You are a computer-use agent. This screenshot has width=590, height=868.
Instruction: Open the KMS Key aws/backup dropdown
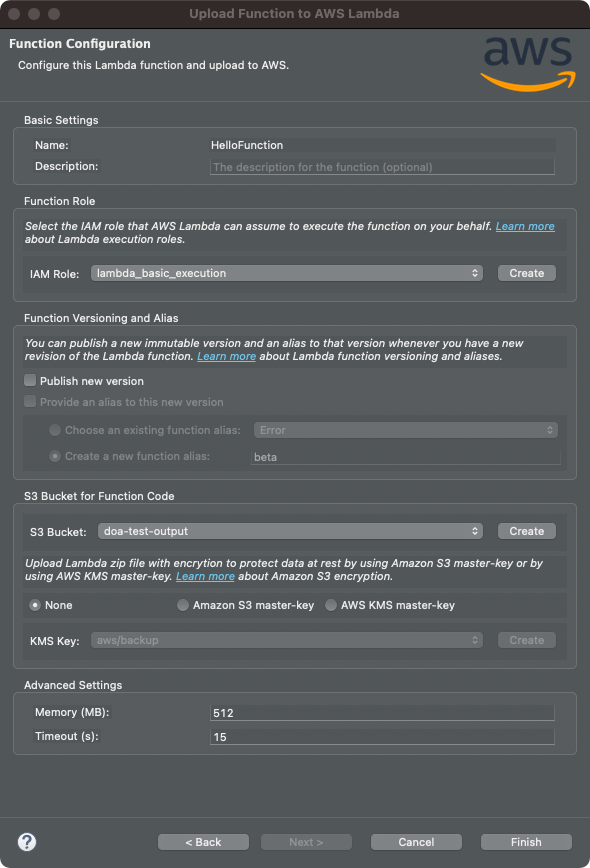[x=287, y=640]
